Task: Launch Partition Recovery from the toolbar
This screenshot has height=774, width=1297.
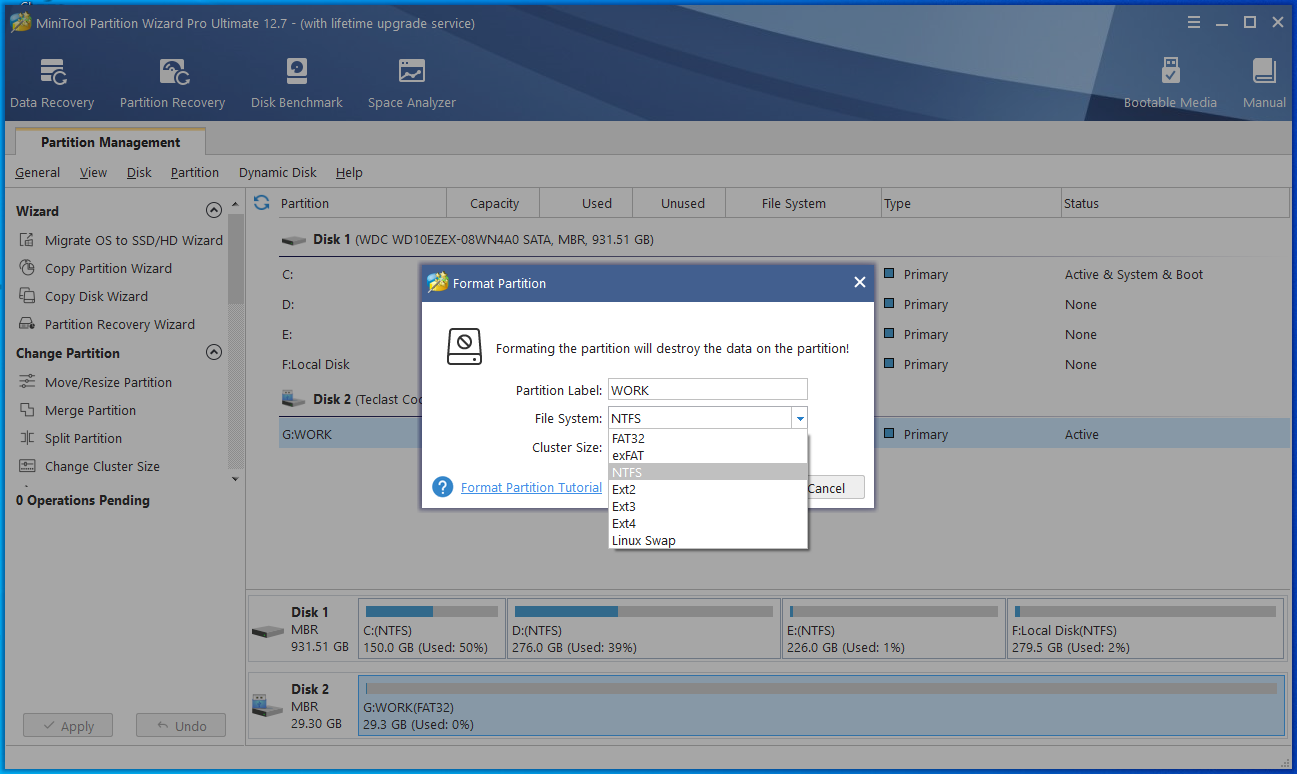Action: tap(171, 80)
